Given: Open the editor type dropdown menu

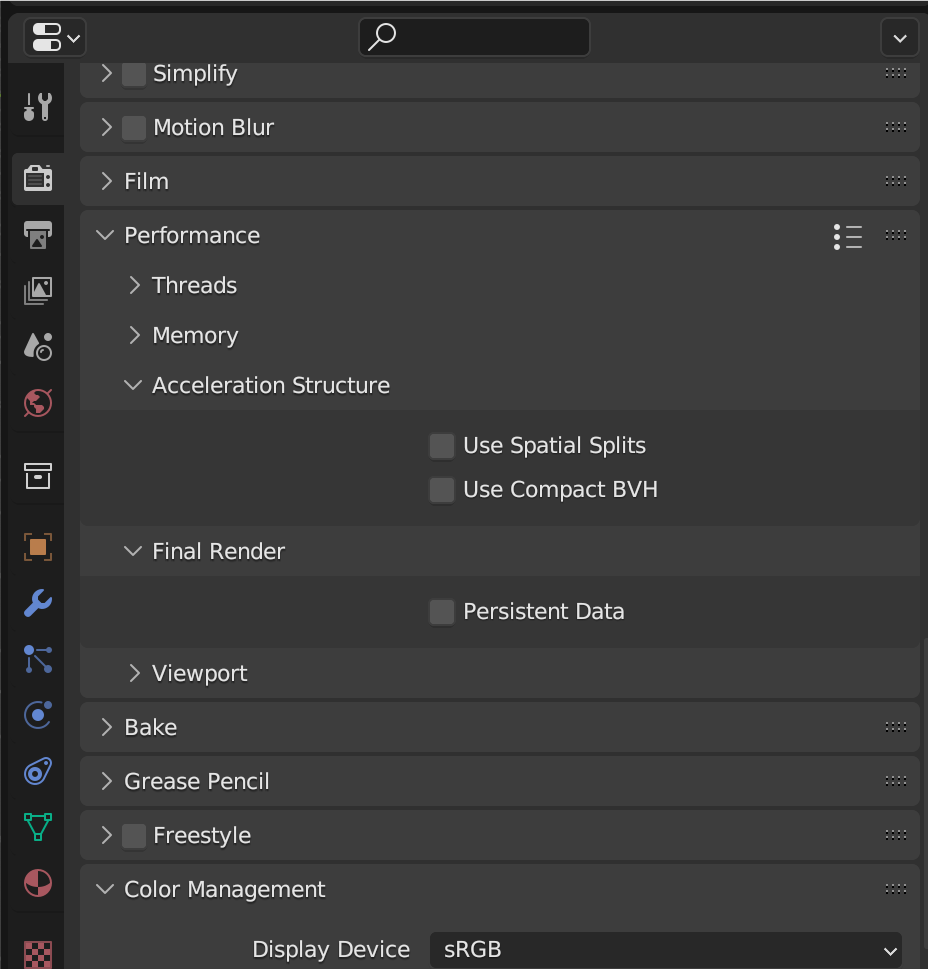Looking at the screenshot, I should pos(55,37).
